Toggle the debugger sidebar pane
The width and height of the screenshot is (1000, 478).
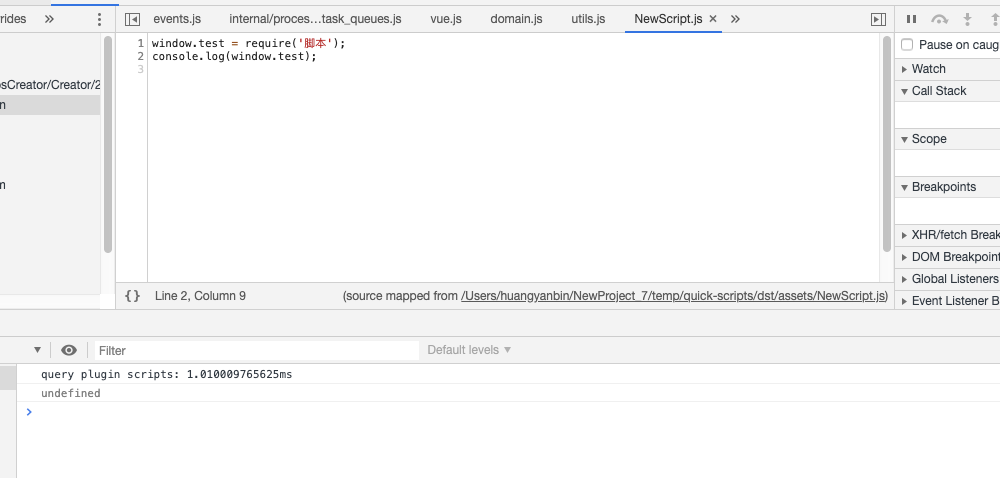878,19
